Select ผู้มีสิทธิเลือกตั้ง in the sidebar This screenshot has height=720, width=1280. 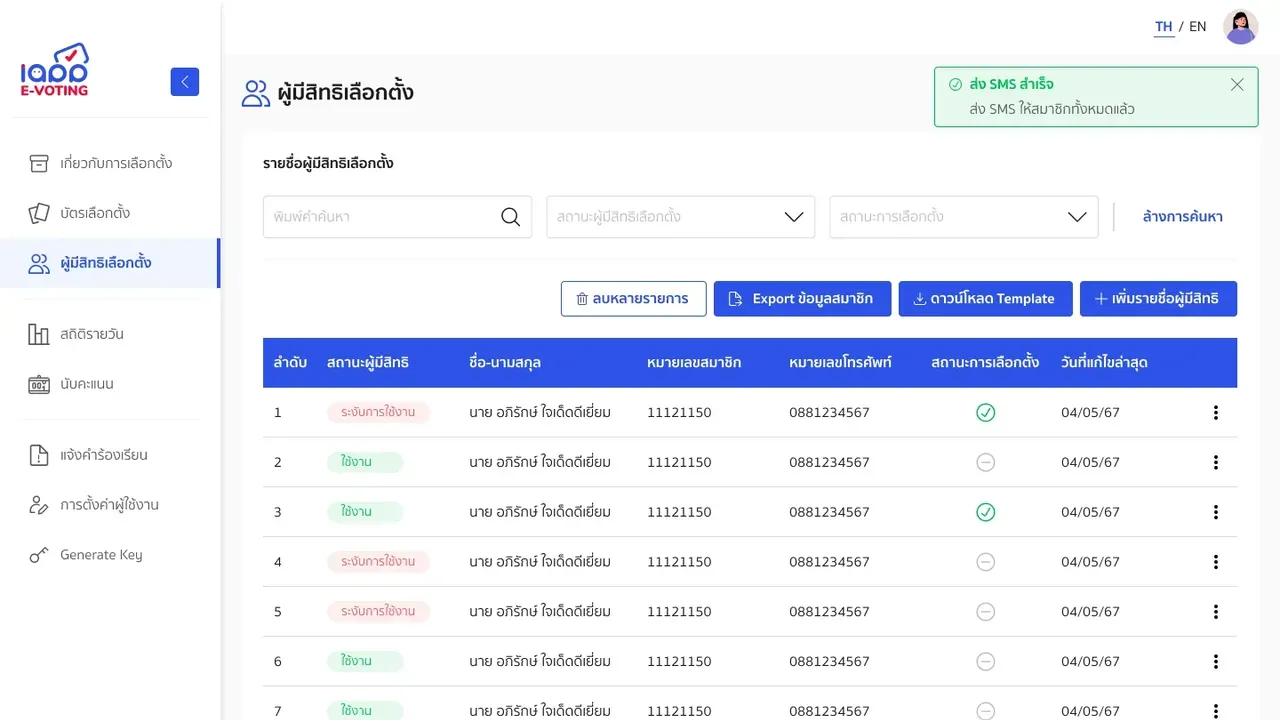tap(110, 263)
